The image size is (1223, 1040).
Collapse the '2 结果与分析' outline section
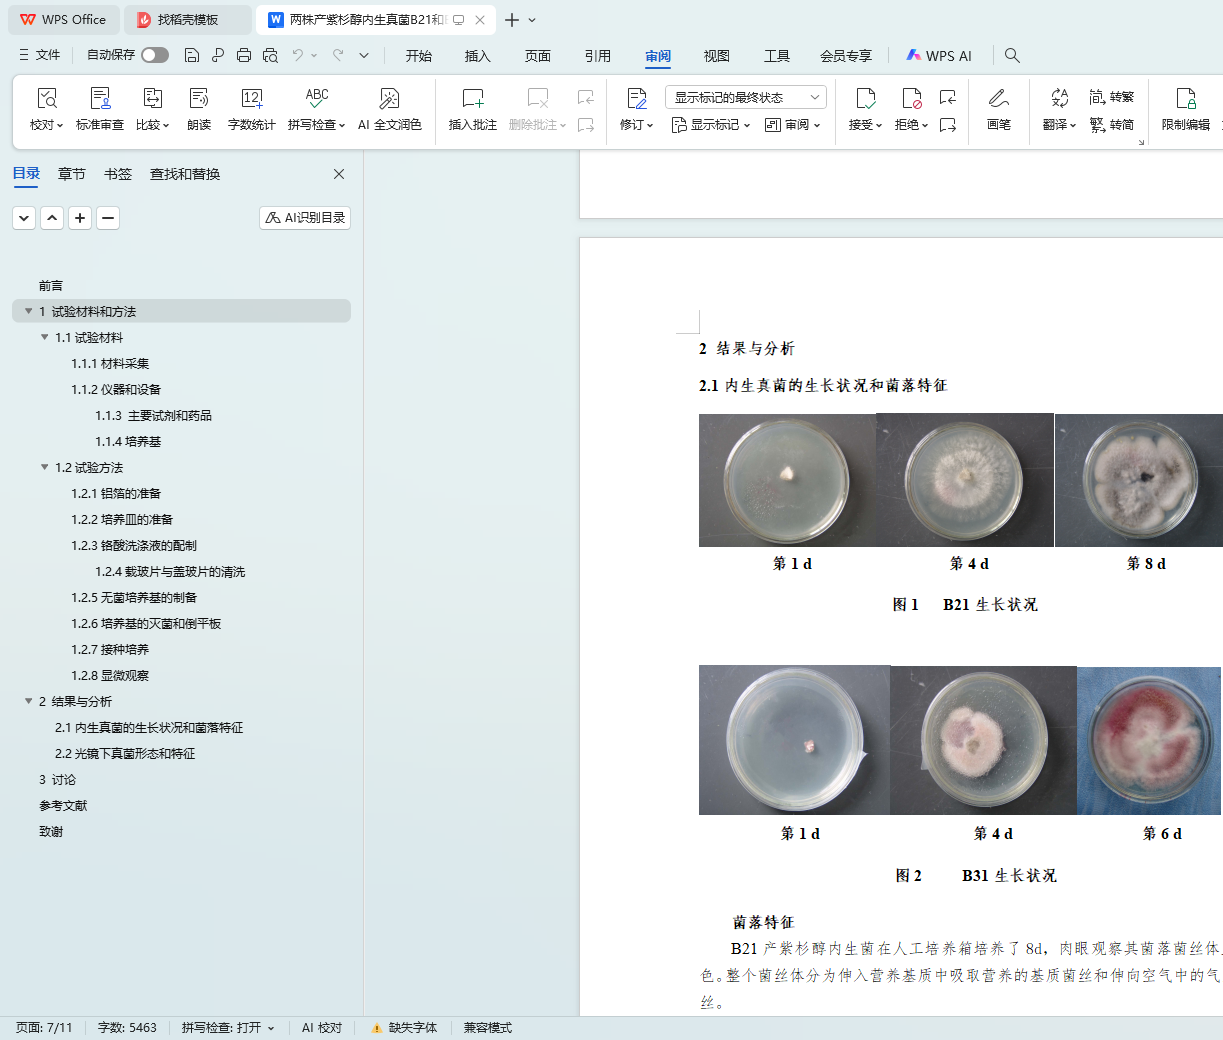tap(28, 701)
